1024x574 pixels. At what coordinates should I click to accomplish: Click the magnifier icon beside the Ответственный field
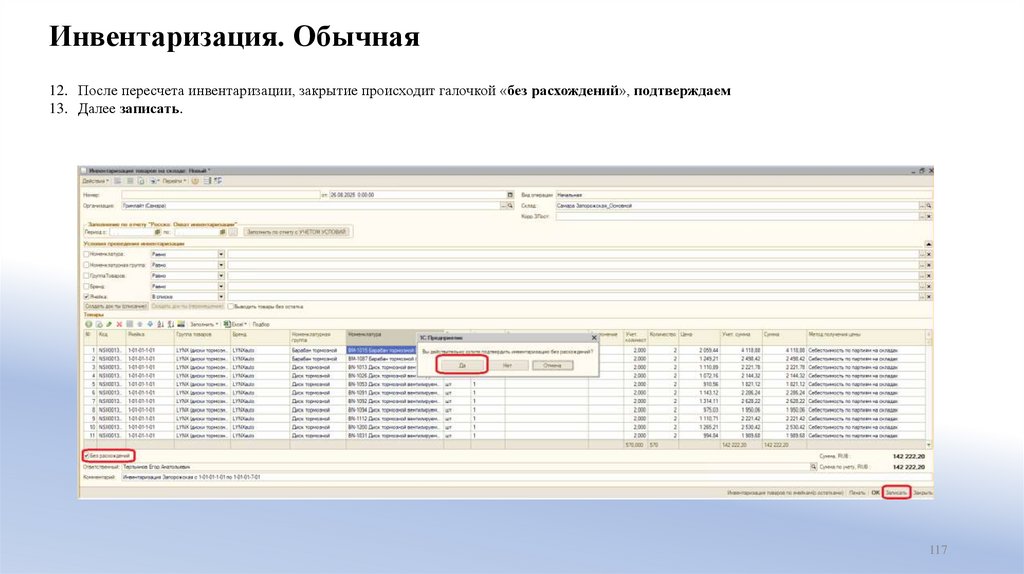[813, 467]
